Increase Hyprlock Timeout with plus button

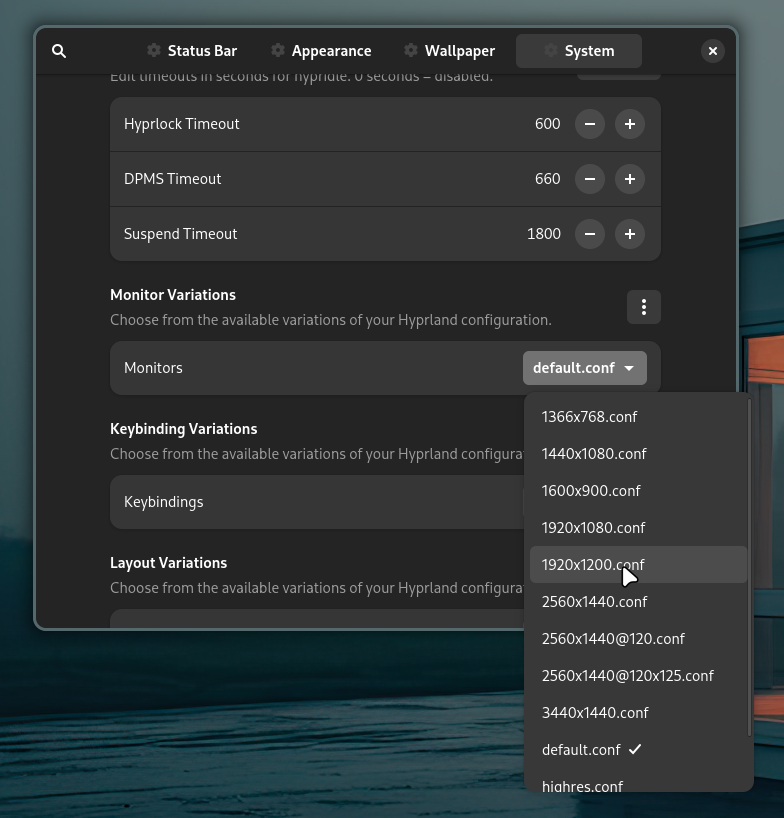coord(630,124)
